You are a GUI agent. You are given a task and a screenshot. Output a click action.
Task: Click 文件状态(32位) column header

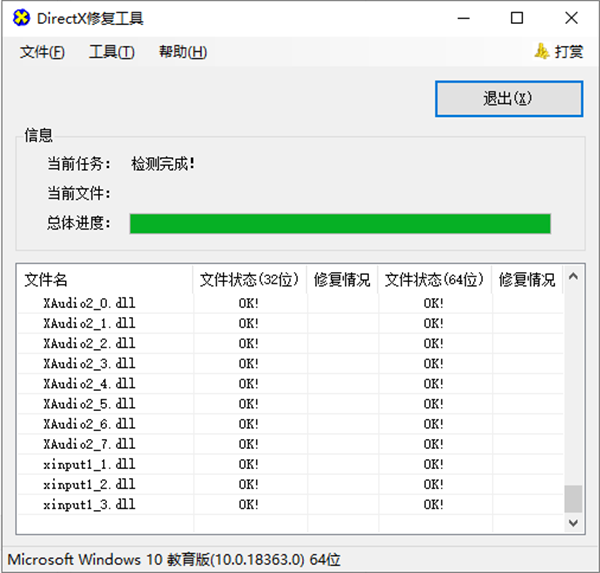(x=249, y=280)
